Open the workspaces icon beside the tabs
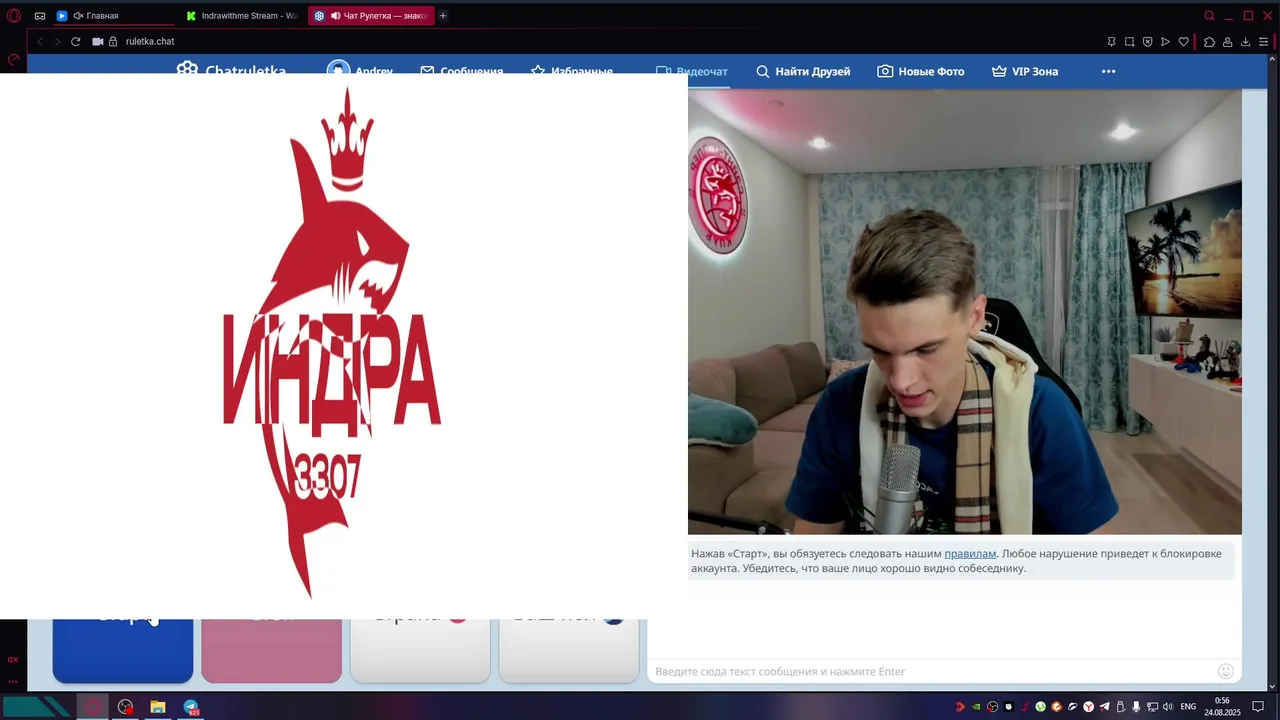This screenshot has height=720, width=1280. point(40,16)
